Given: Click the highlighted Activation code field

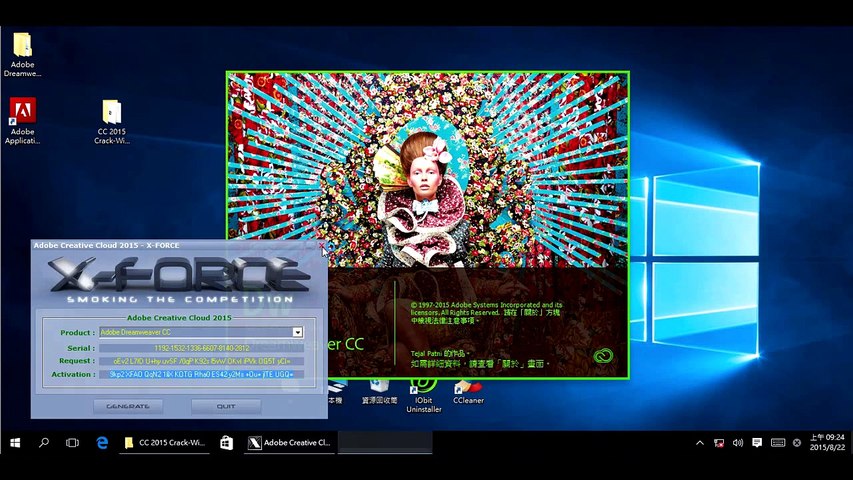Looking at the screenshot, I should pyautogui.click(x=201, y=374).
